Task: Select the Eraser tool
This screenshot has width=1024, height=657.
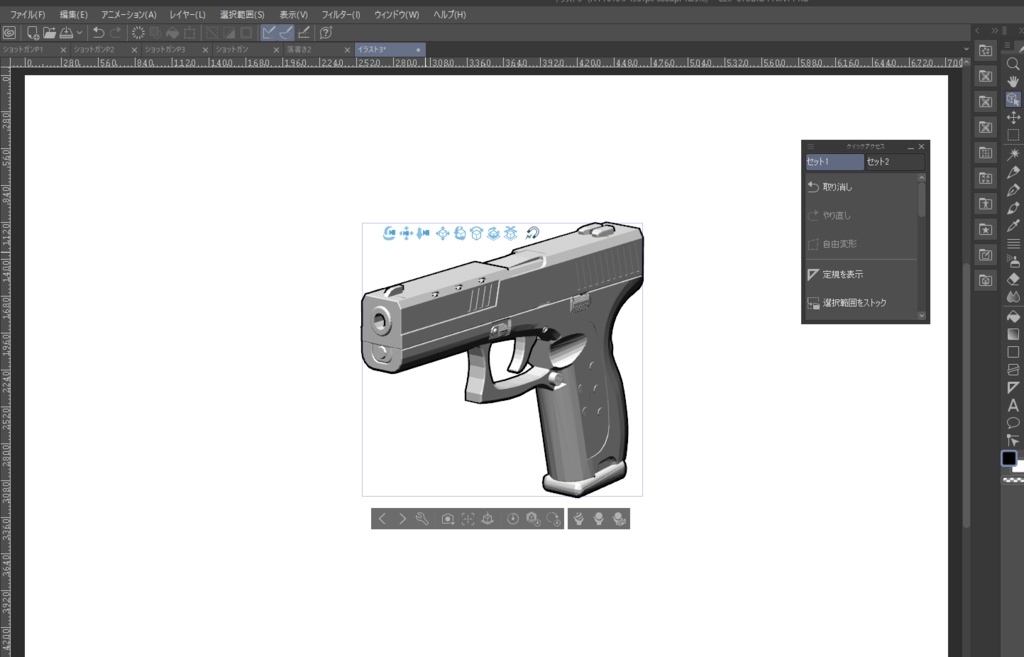Action: [x=1012, y=279]
